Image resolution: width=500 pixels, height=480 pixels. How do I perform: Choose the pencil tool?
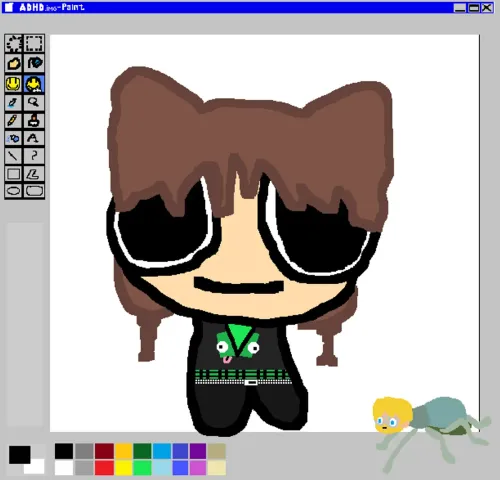point(14,120)
